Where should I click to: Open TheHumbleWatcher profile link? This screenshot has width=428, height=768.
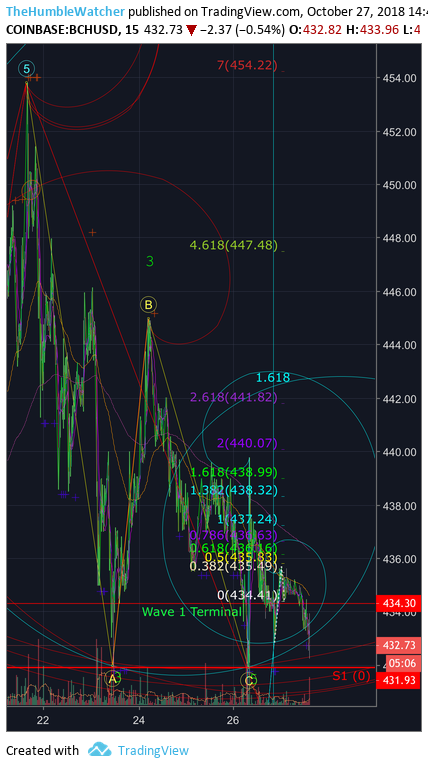(66, 11)
